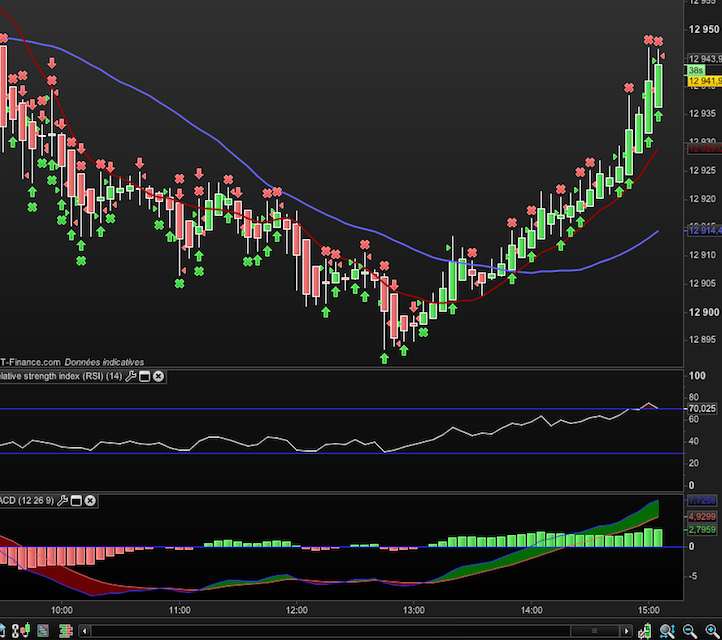Click the MACD histogram value 2,7959
This screenshot has height=640, width=722.
coord(702,530)
